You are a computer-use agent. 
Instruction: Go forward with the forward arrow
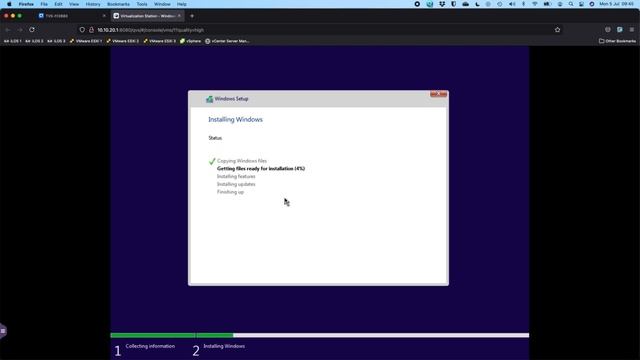(x=20, y=30)
